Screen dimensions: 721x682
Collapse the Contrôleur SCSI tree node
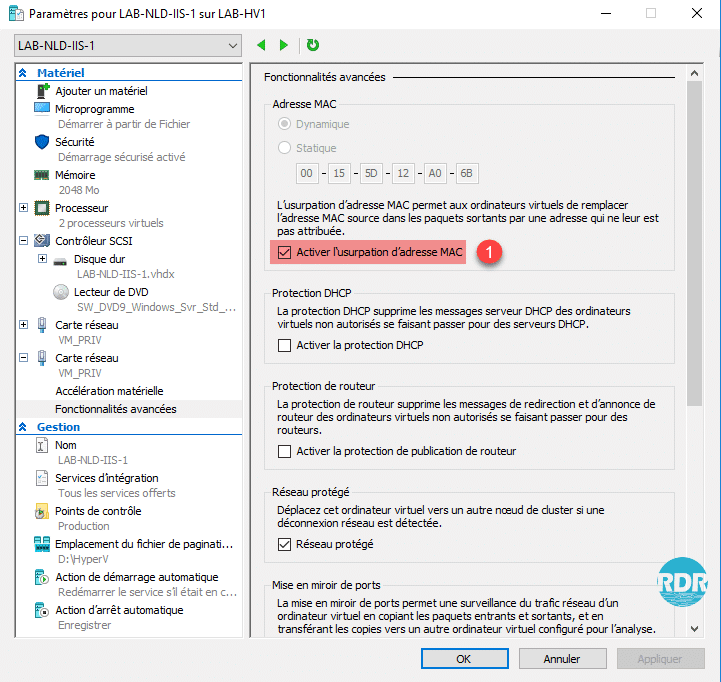coord(23,241)
